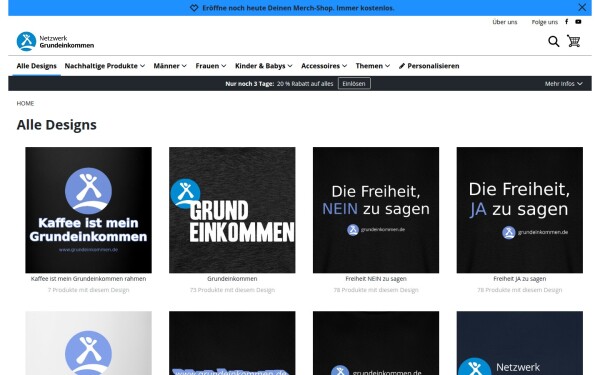This screenshot has width=600, height=375.
Task: Click the Personalisieren link
Action: [433, 66]
